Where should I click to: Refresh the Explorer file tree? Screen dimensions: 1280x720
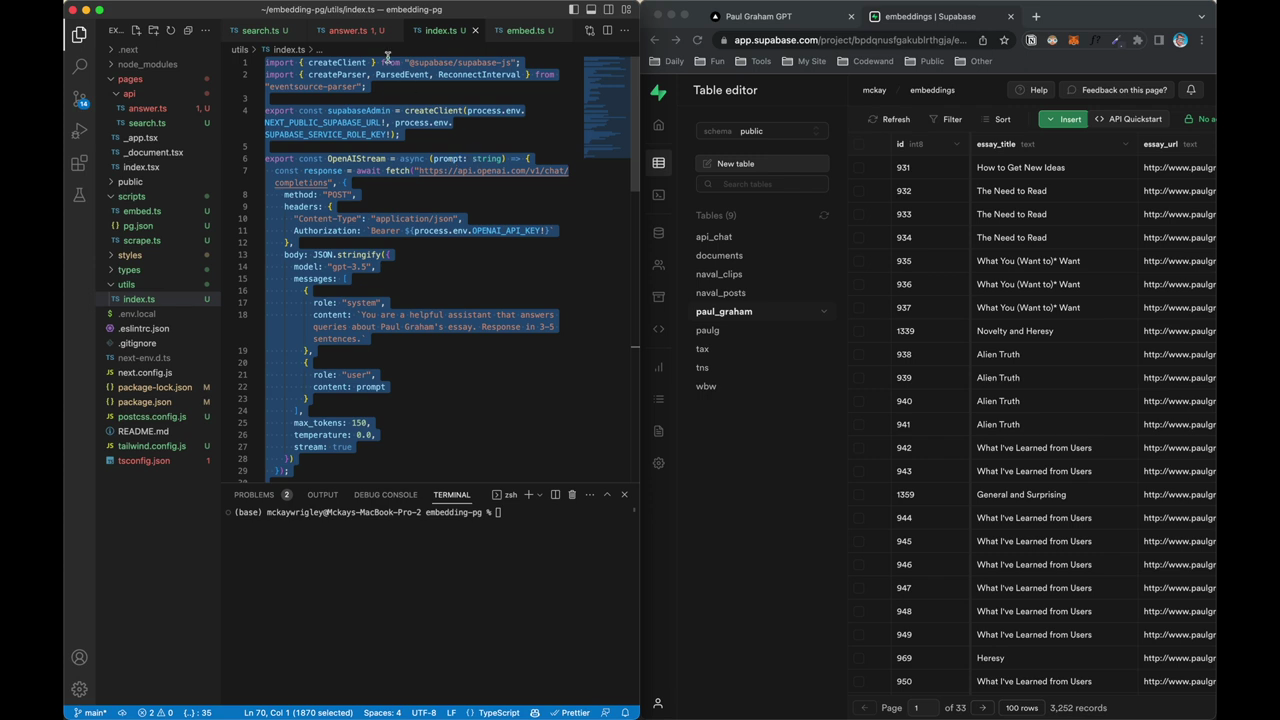click(170, 31)
